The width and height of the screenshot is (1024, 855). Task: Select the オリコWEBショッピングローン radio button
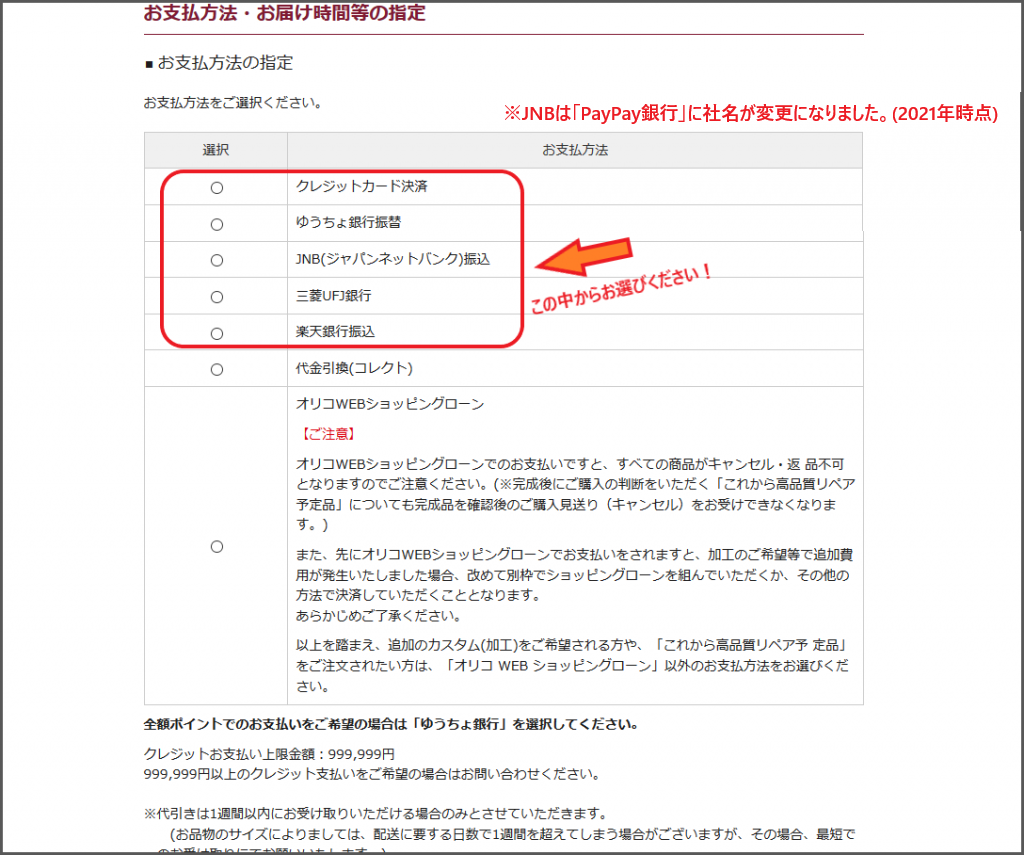tap(217, 547)
